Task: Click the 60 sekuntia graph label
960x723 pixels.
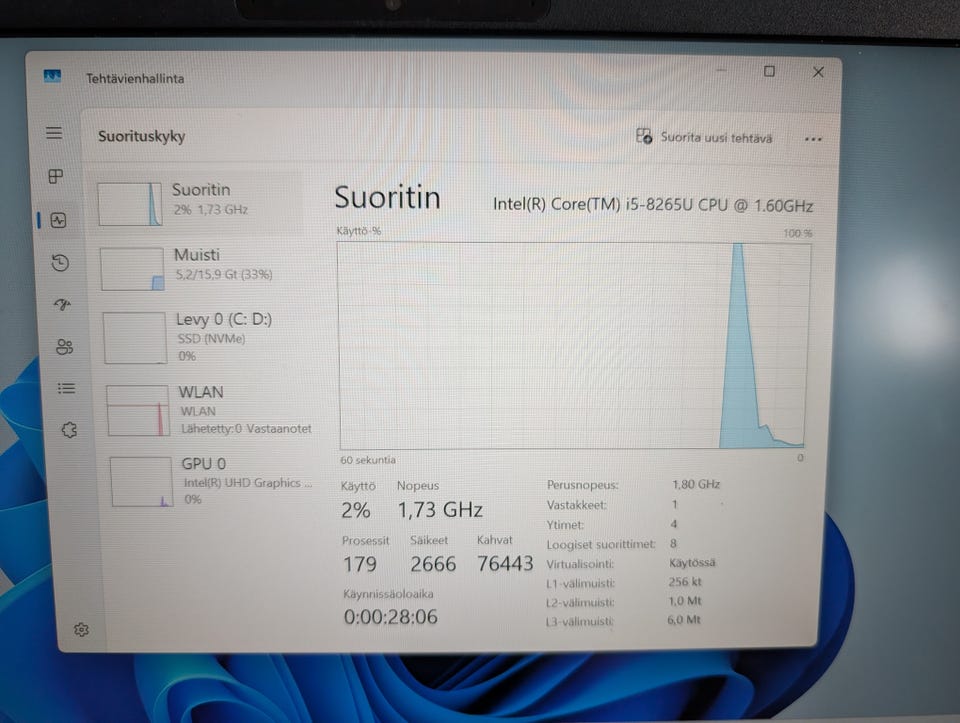Action: coord(368,460)
